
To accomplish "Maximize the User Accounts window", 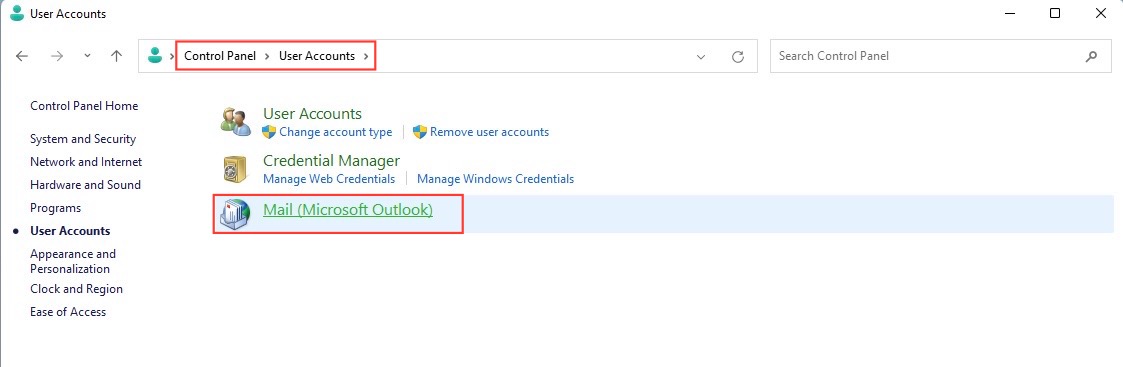I will [1055, 13].
